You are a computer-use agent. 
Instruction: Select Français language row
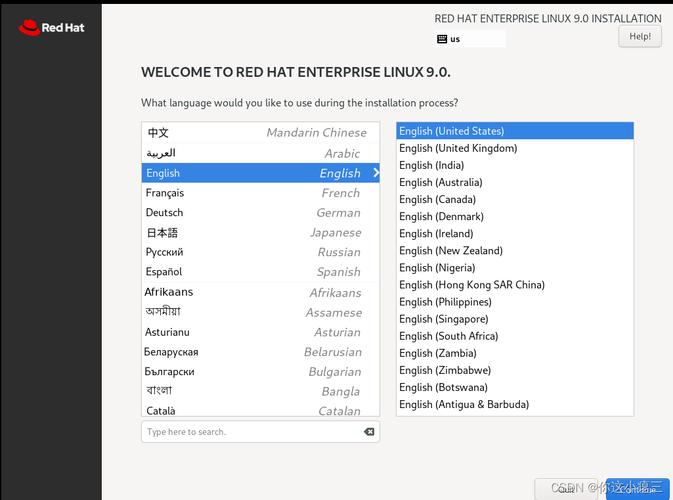260,193
